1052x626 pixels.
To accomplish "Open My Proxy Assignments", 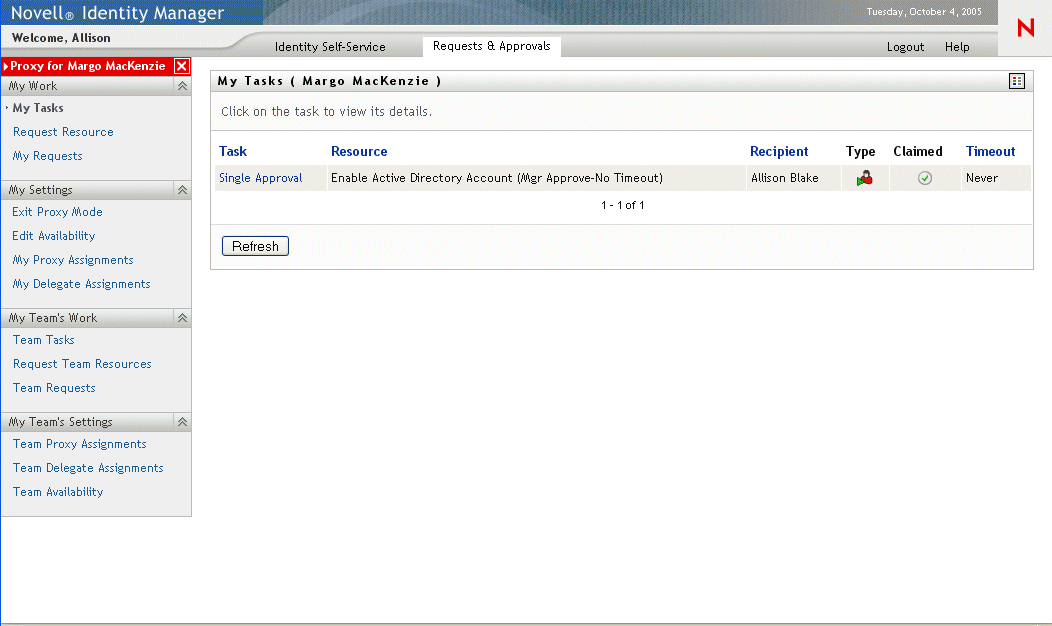I will click(73, 260).
